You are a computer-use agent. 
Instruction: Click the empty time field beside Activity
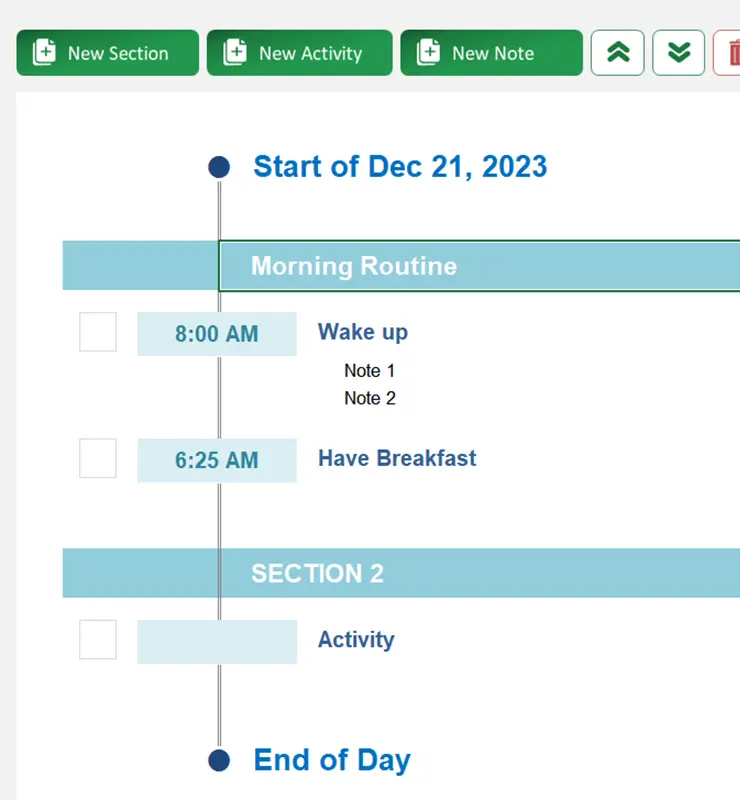click(217, 642)
